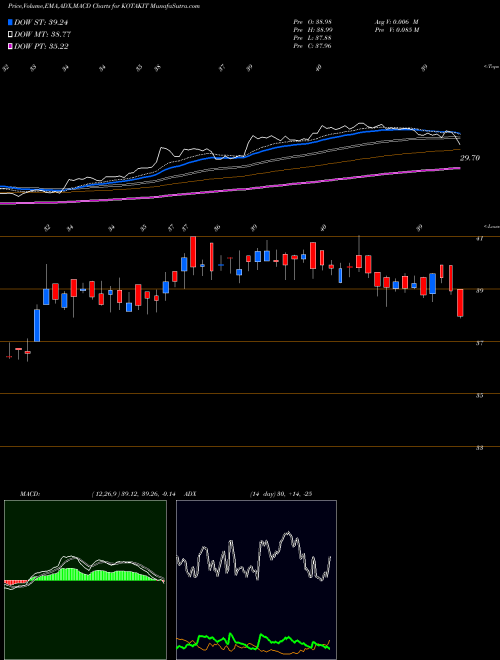Click the 'MACD:' indicator label

pos(30,494)
